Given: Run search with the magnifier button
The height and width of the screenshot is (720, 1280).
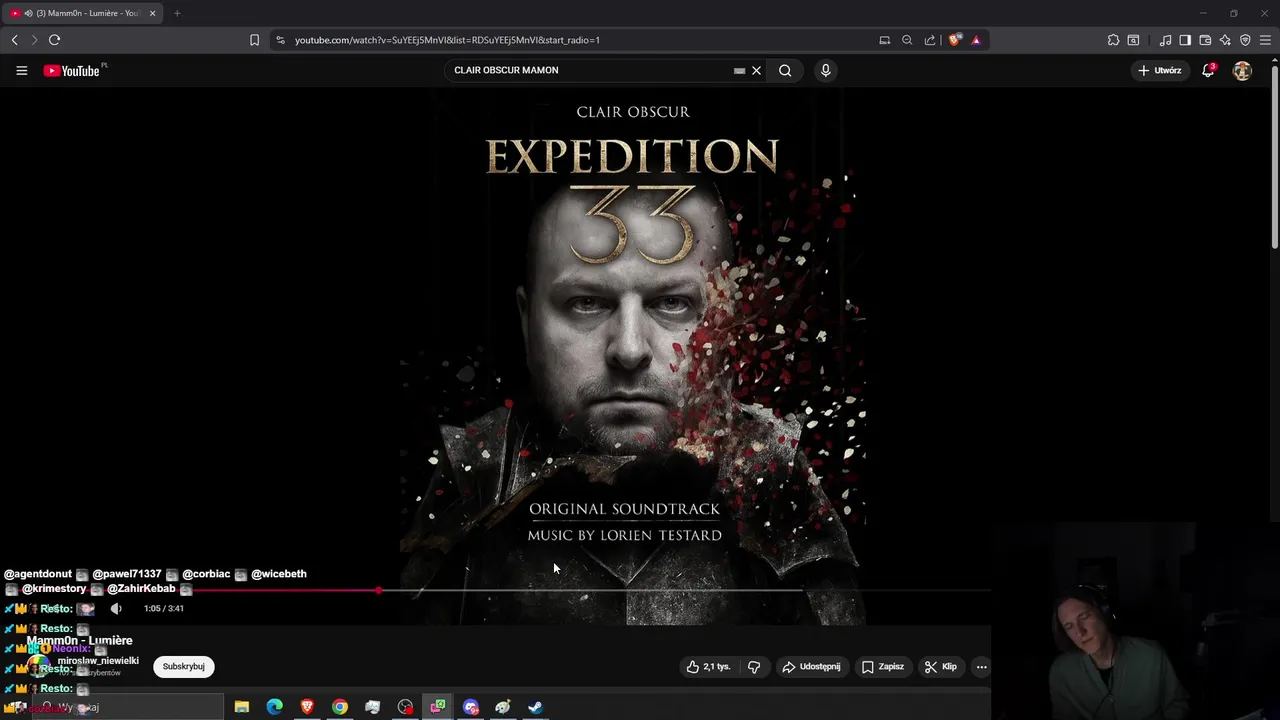Looking at the screenshot, I should (785, 71).
